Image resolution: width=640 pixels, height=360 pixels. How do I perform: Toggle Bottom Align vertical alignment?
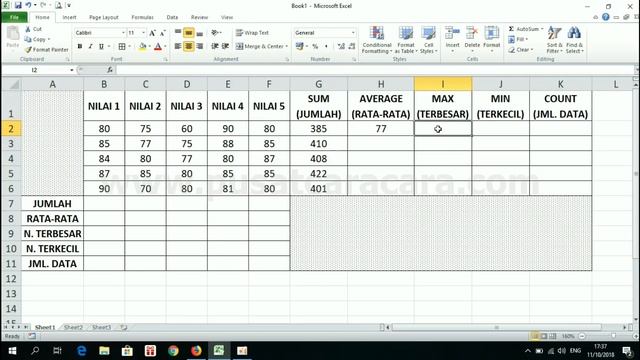pyautogui.click(x=200, y=33)
